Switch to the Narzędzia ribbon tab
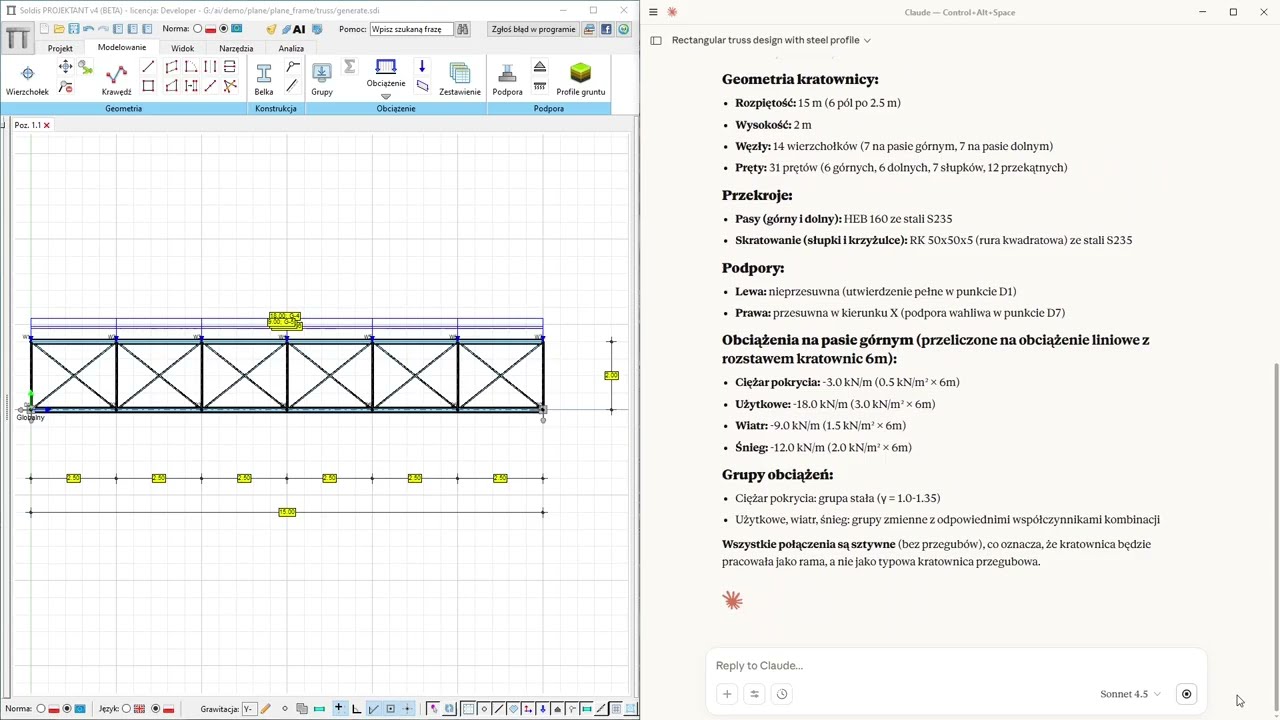 [x=236, y=48]
